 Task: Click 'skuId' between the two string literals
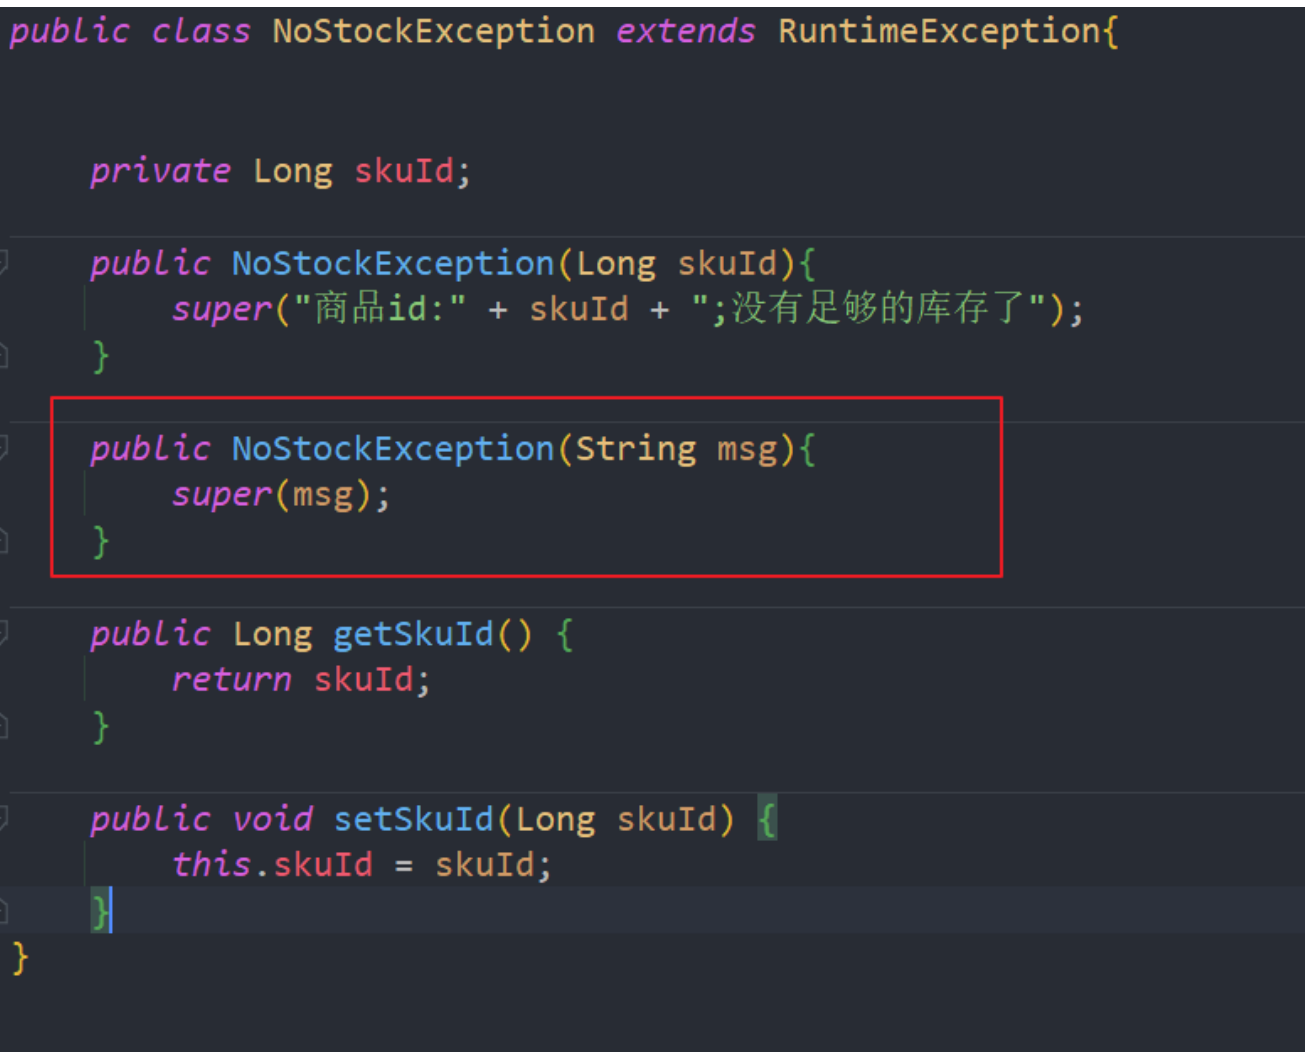579,309
